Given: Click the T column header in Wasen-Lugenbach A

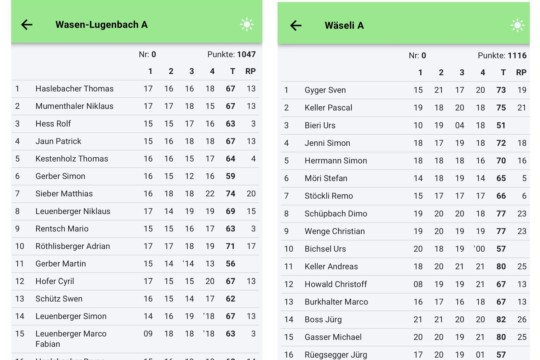Looking at the screenshot, I should point(233,71).
